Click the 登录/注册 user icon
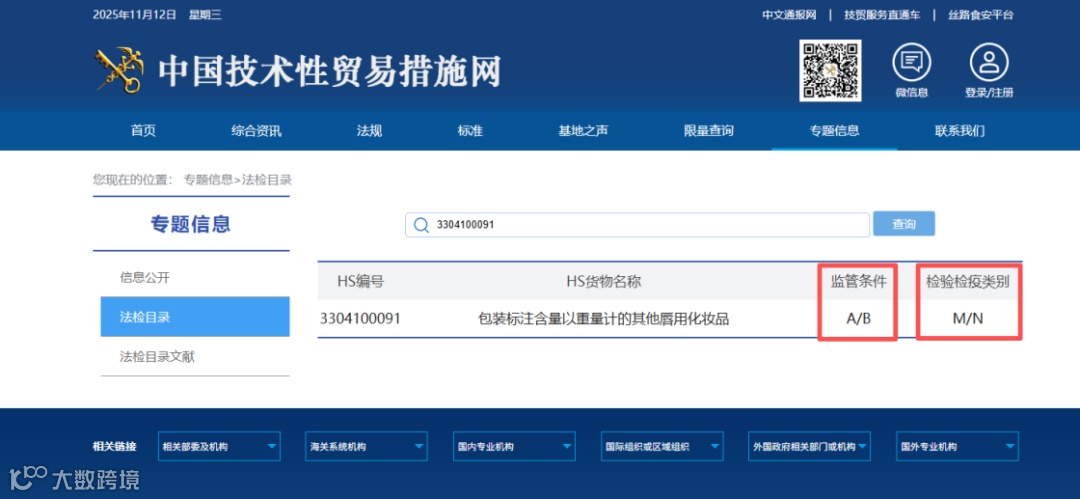Viewport: 1080px width, 499px height. pos(989,62)
